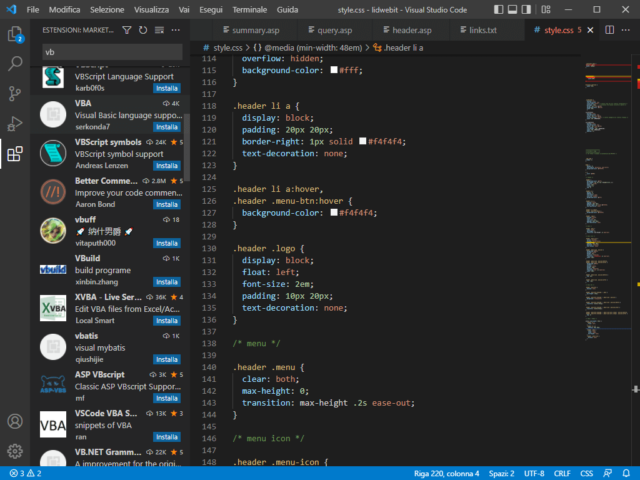The image size is (640, 480).
Task: Open the Explorer view in activity bar
Action: (15, 34)
